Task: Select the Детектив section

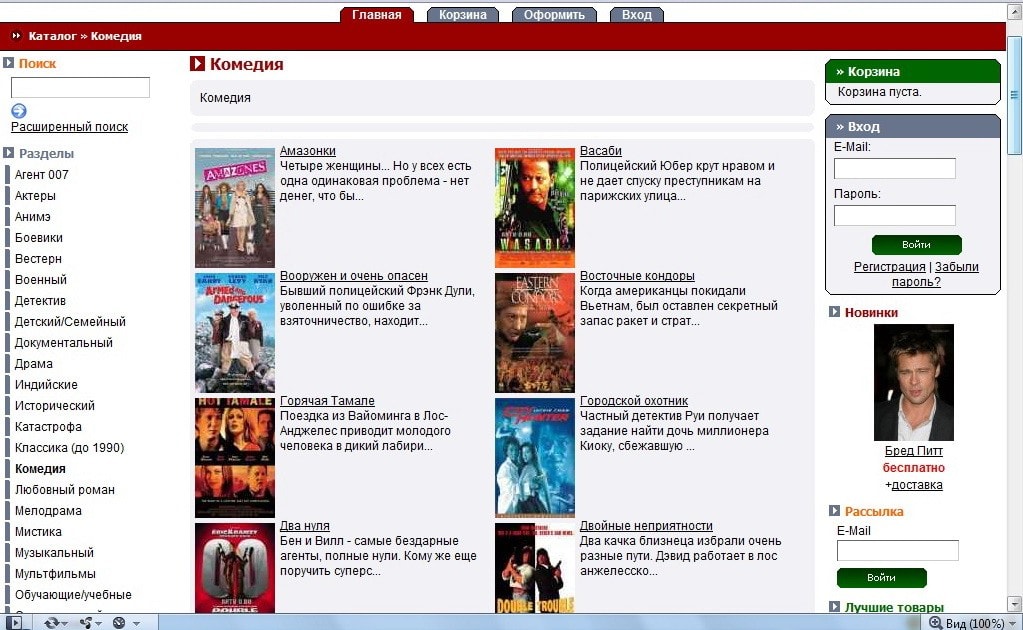Action: [x=40, y=301]
